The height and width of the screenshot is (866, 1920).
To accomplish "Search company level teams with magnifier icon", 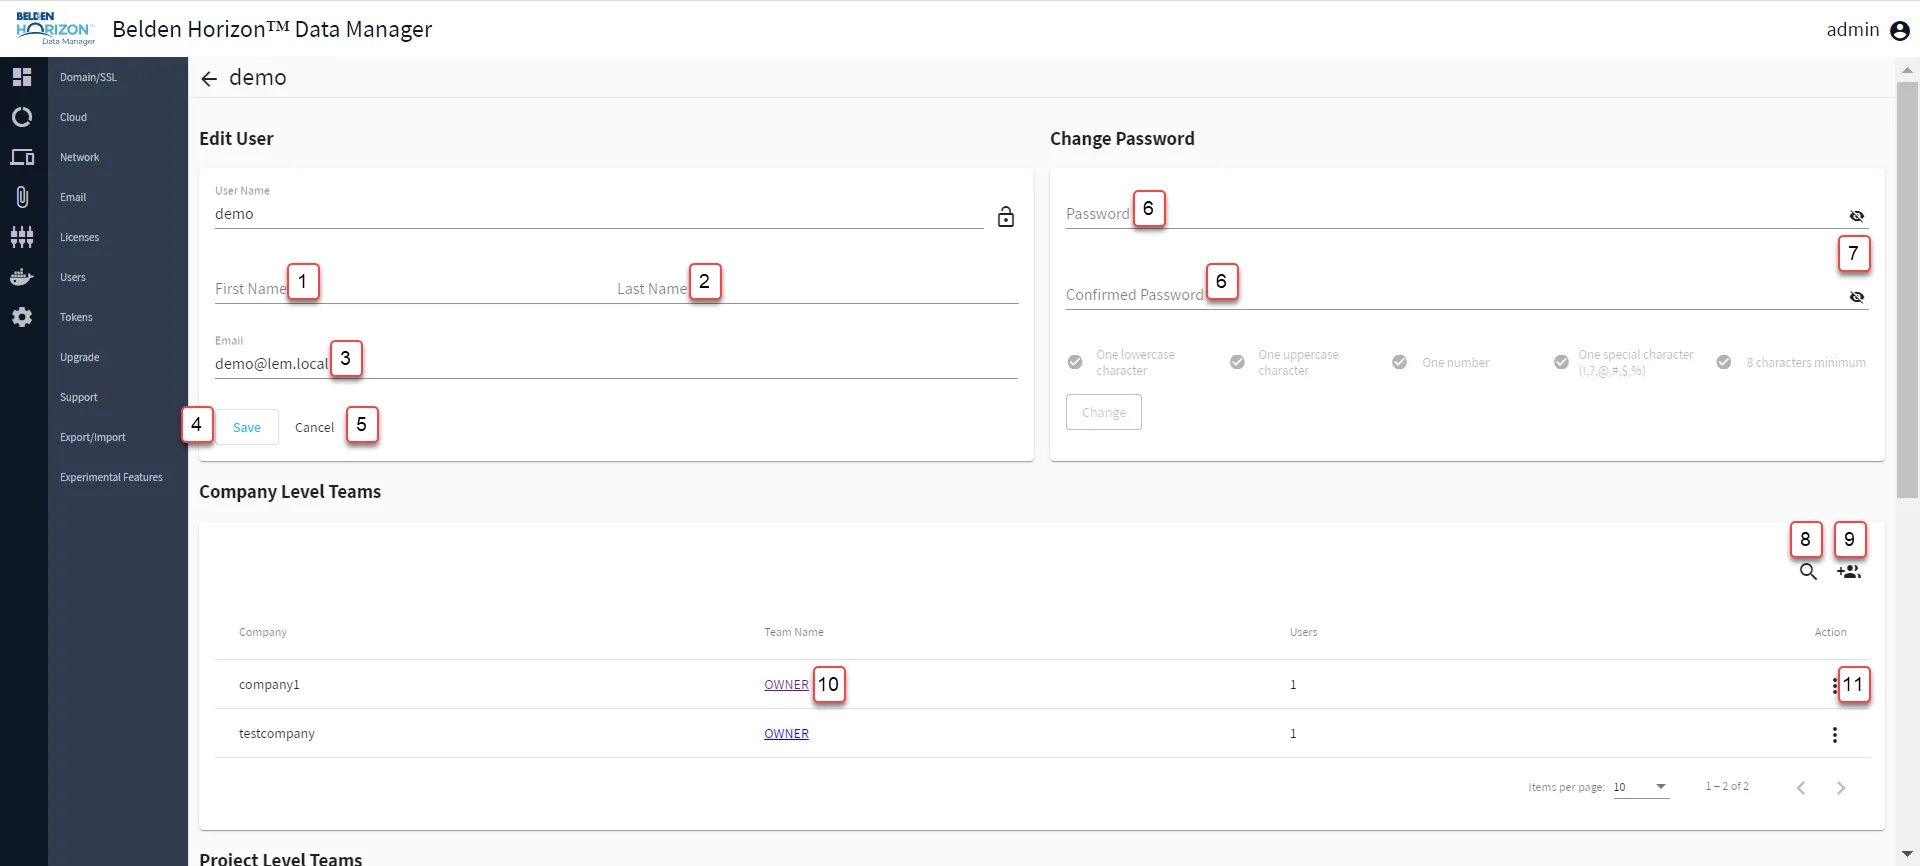I will click(x=1808, y=572).
